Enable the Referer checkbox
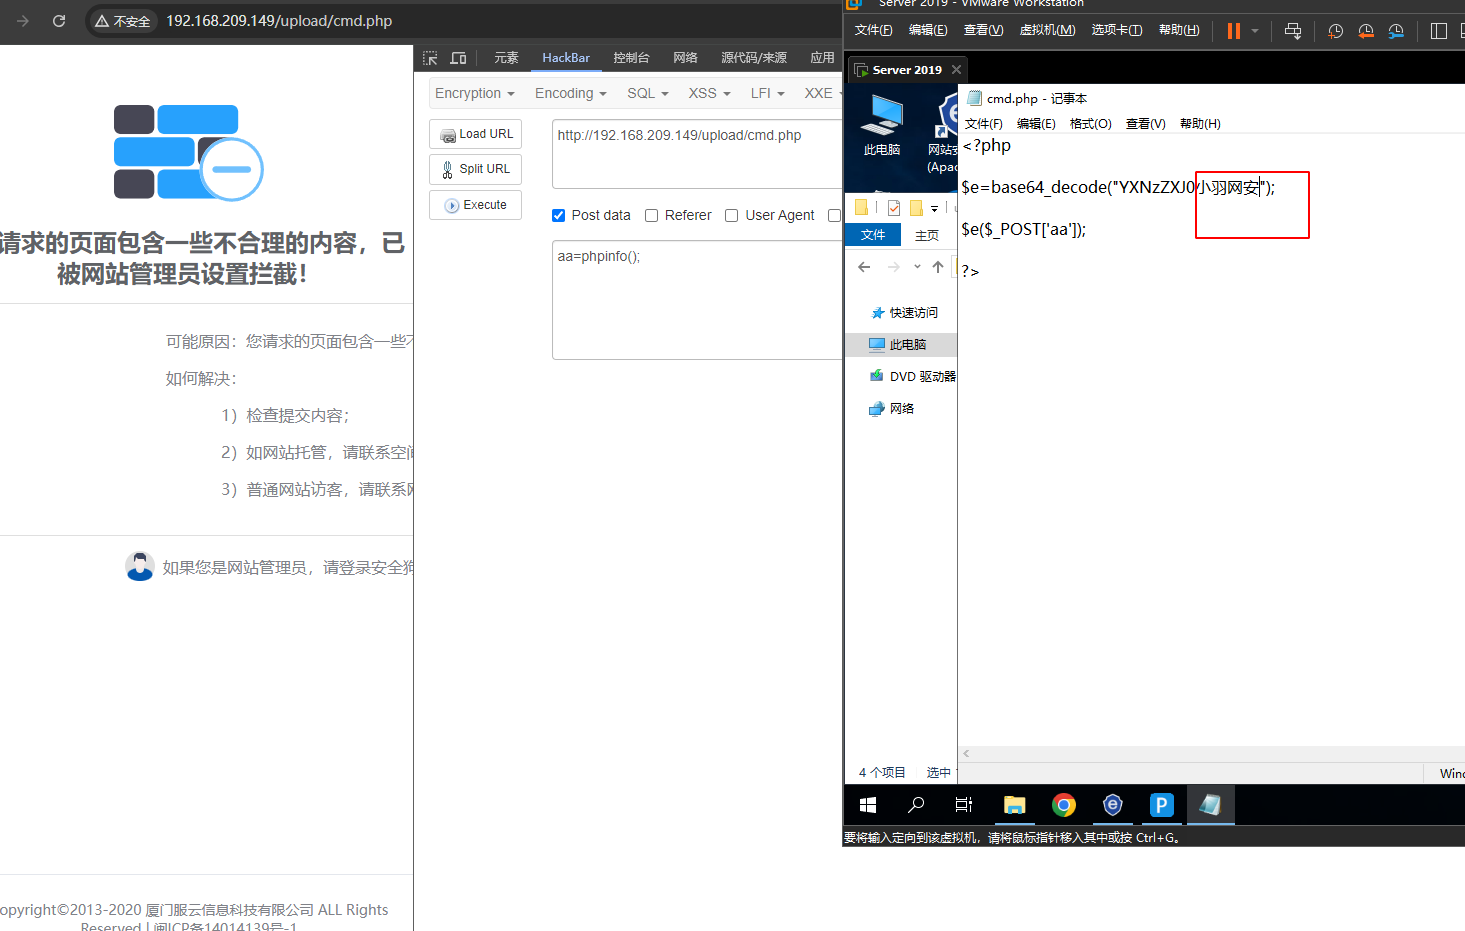 pos(652,215)
